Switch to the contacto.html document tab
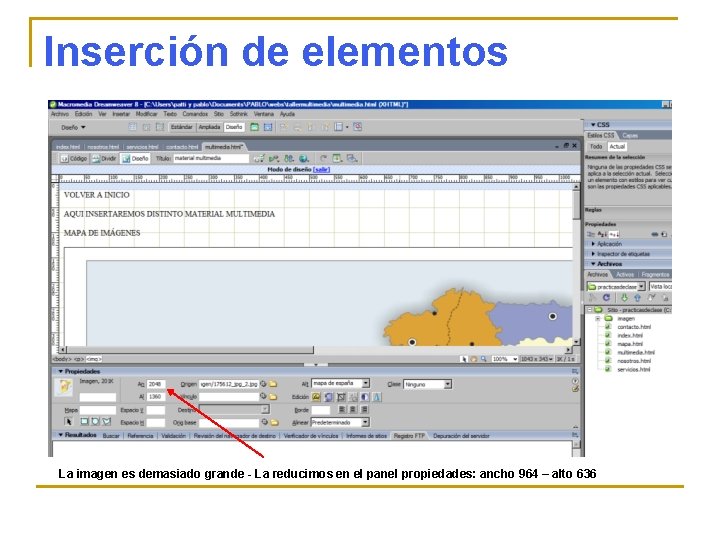Image resolution: width=720 pixels, height=540 pixels. point(182,147)
